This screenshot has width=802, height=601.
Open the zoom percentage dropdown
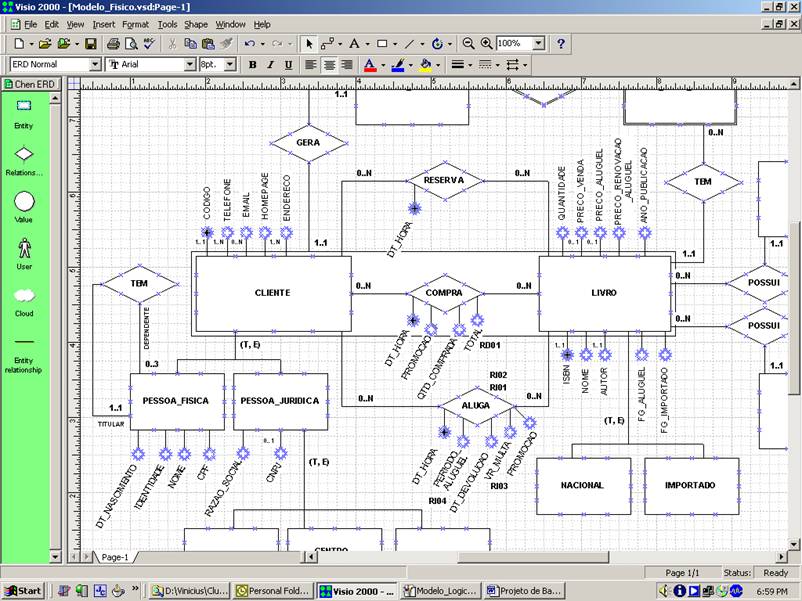pos(538,44)
